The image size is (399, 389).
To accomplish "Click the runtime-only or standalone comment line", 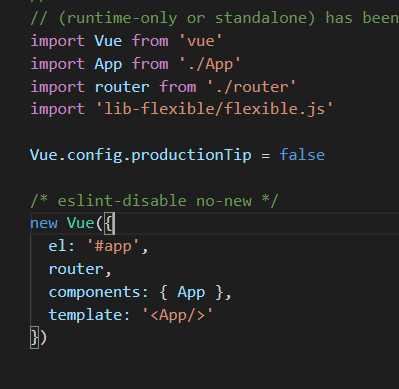I will click(214, 18).
